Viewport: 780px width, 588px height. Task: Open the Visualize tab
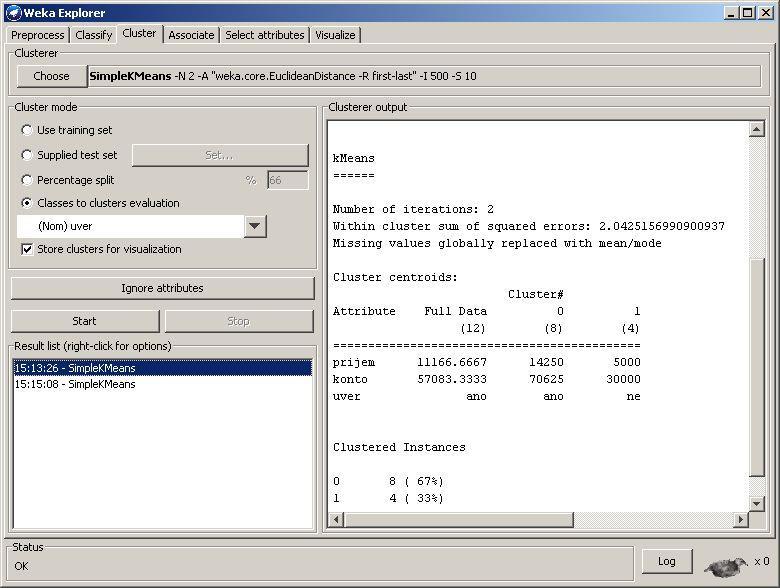[335, 35]
